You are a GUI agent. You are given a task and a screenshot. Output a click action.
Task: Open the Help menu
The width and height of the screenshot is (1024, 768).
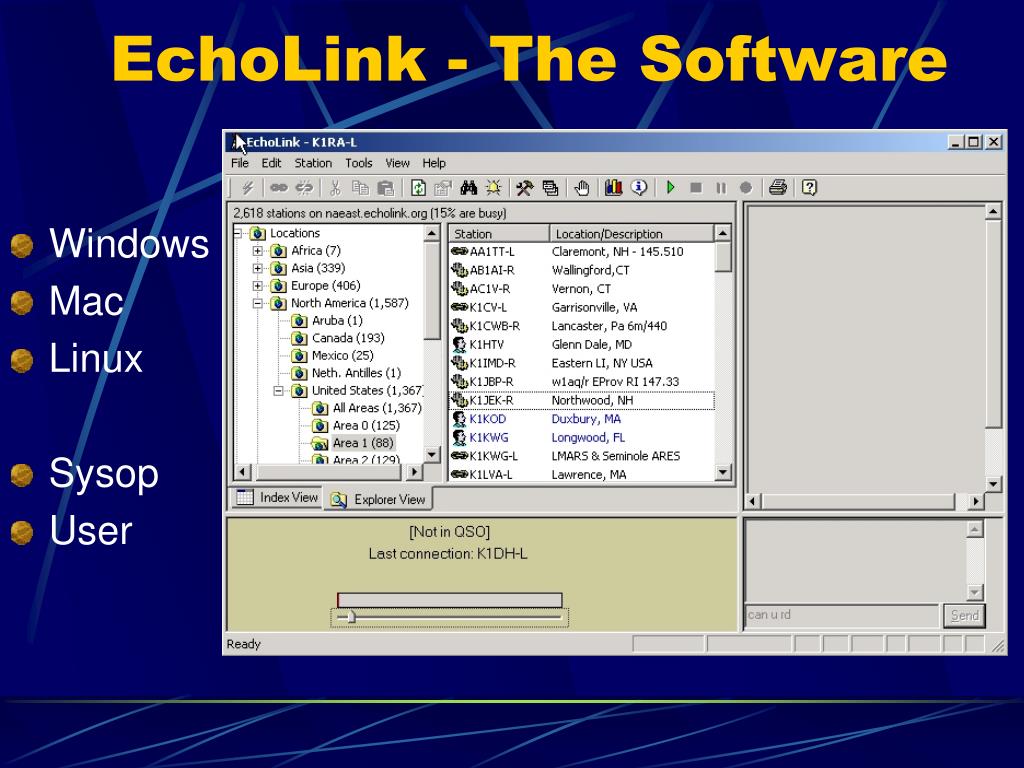click(434, 163)
